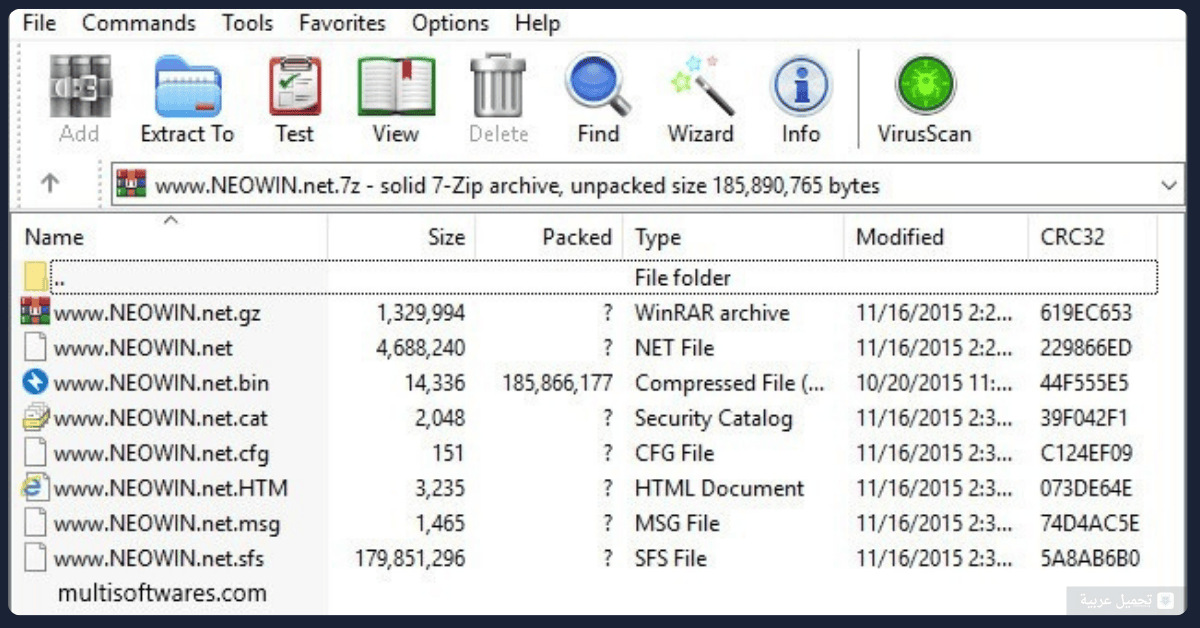Go up one folder with arrow icon

[50, 184]
